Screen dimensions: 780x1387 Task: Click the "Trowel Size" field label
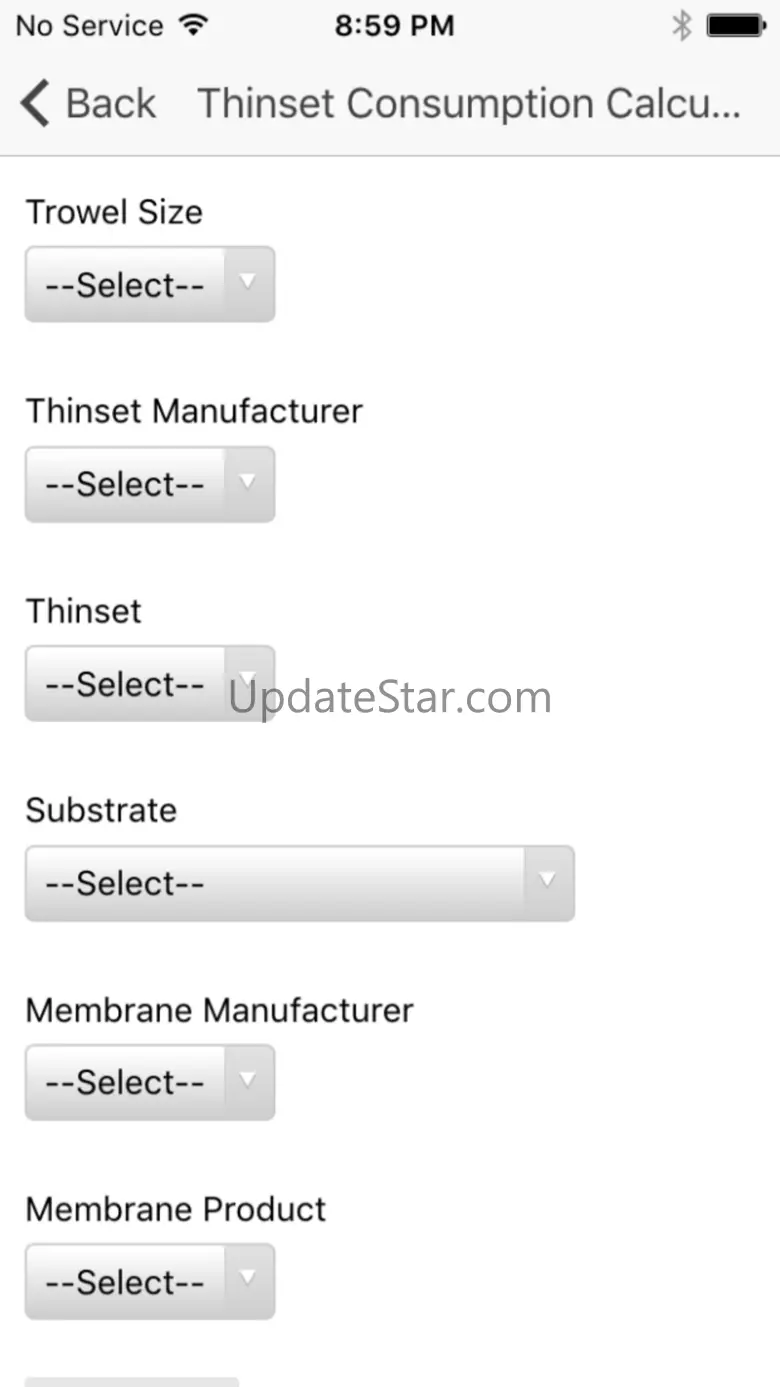coord(114,212)
